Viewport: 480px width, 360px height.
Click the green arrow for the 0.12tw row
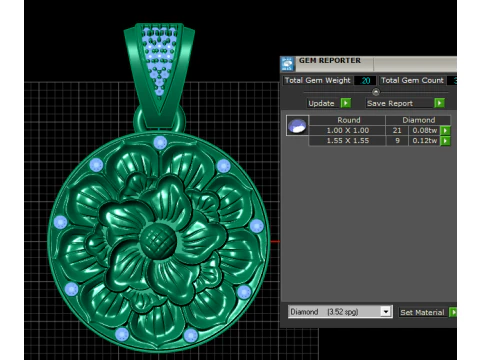point(445,141)
